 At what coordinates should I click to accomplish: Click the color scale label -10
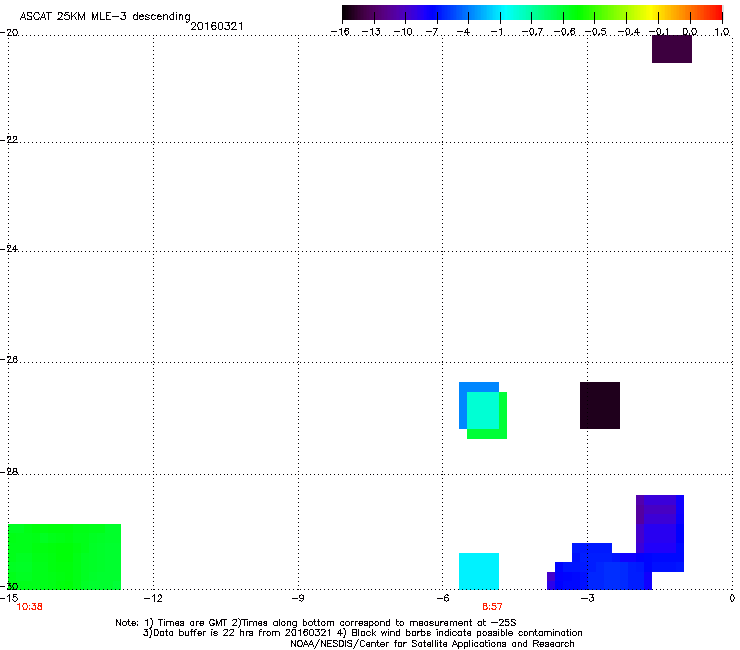pyautogui.click(x=403, y=32)
